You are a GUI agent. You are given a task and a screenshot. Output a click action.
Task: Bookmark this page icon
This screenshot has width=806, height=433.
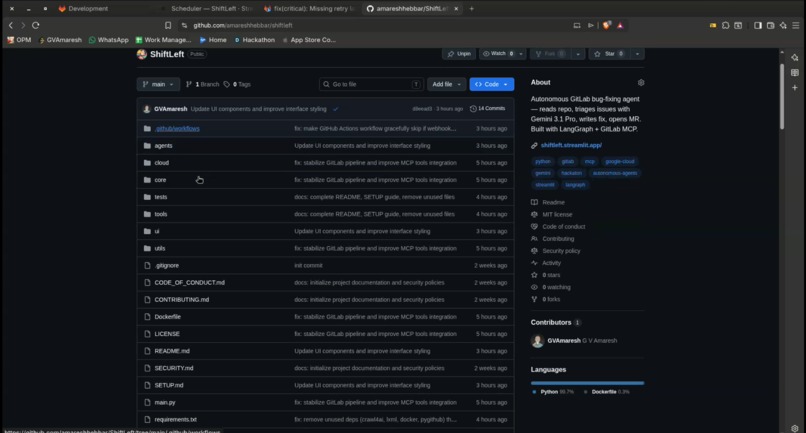coord(168,25)
